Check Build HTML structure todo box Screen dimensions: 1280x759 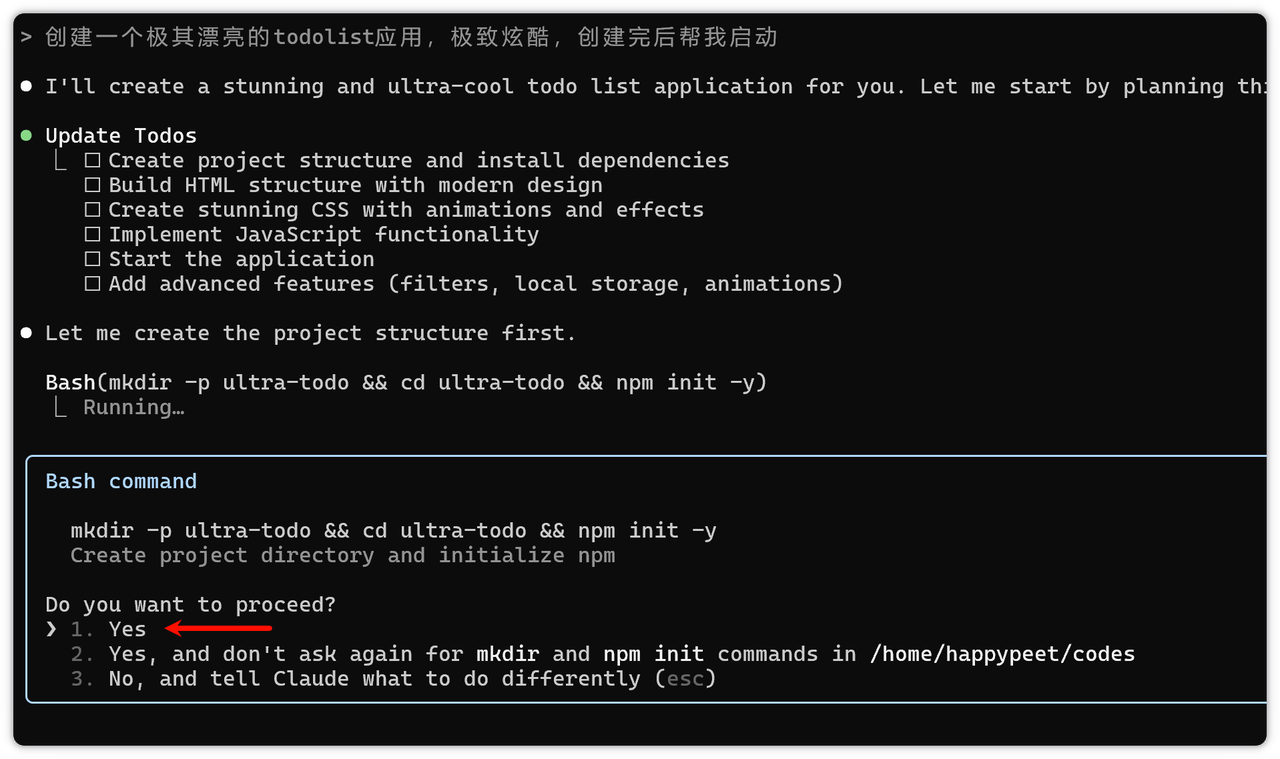pyautogui.click(x=92, y=185)
